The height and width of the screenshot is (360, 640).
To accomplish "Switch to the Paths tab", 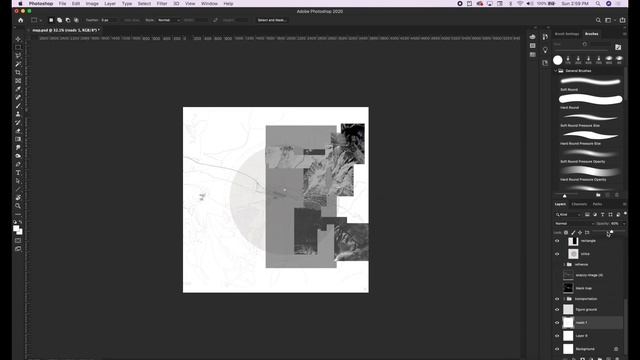I will (x=597, y=204).
